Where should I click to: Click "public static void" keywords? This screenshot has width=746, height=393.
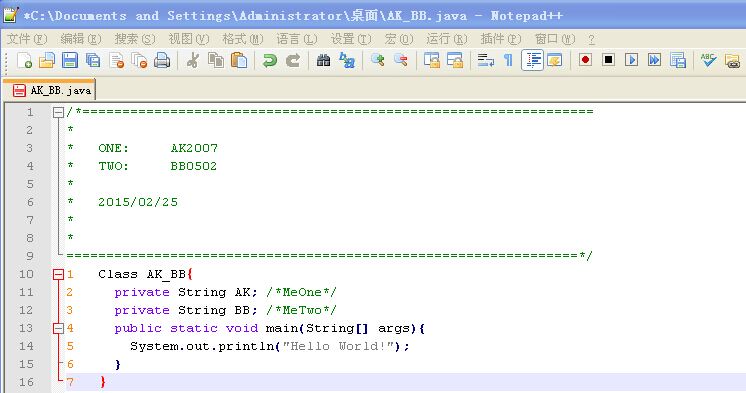click(x=186, y=328)
